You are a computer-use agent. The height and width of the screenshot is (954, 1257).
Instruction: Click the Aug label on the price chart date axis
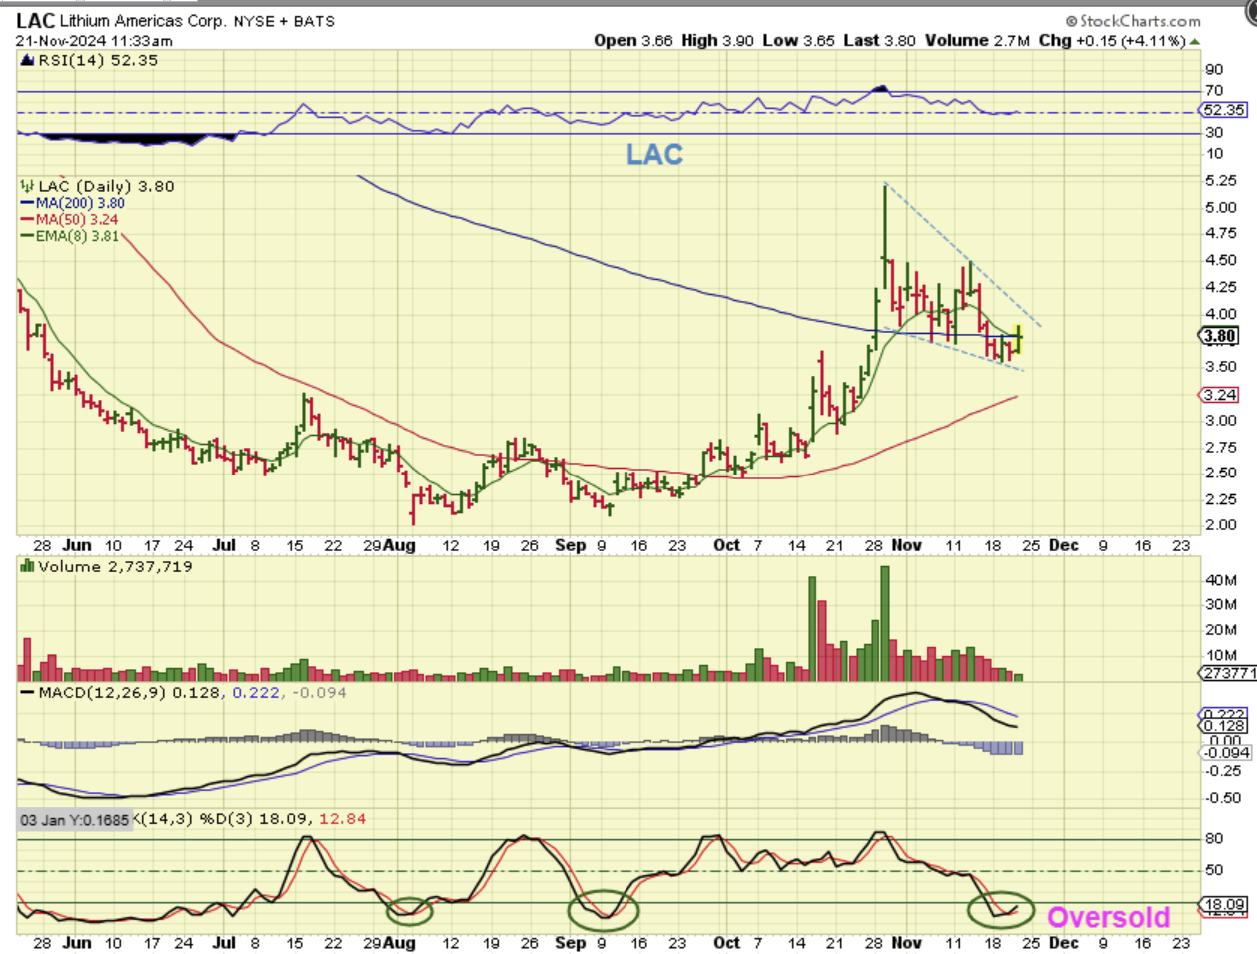[x=400, y=545]
